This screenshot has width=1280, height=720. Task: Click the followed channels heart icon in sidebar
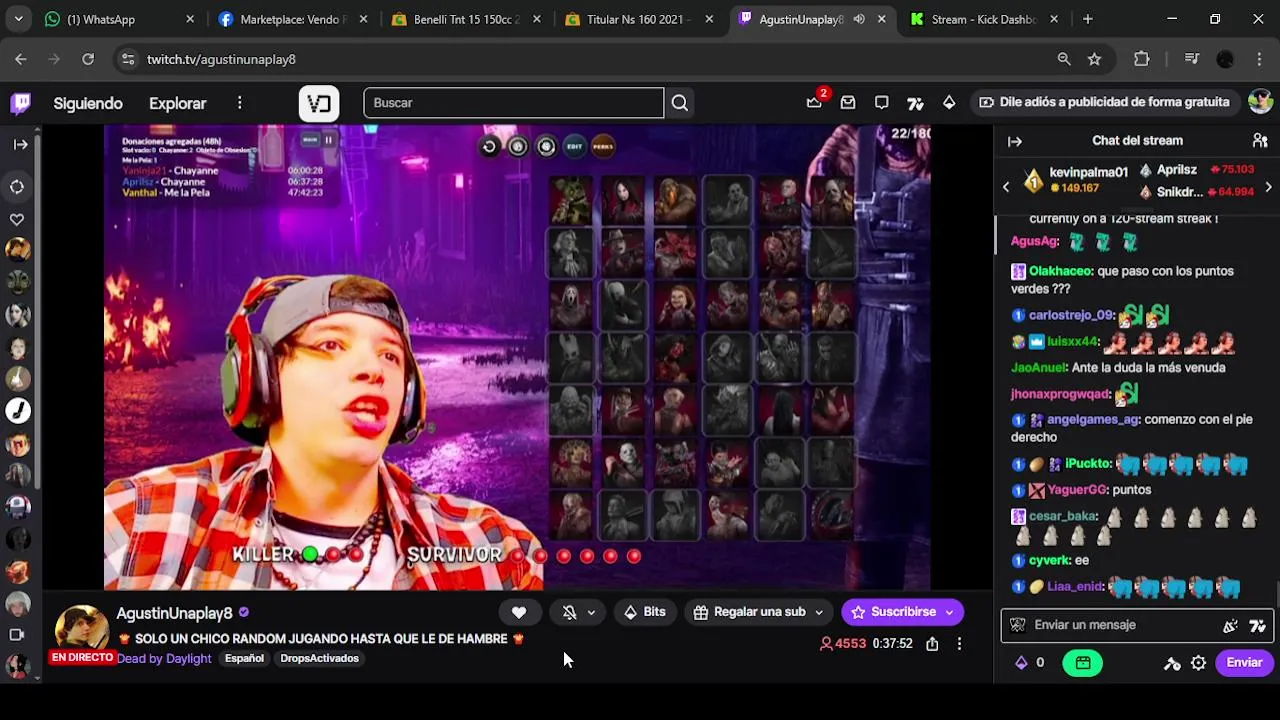[x=18, y=219]
